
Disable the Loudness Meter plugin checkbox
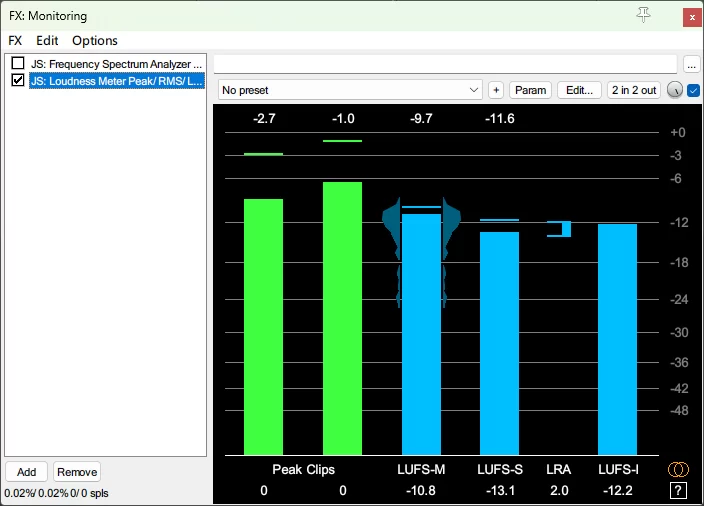click(18, 80)
